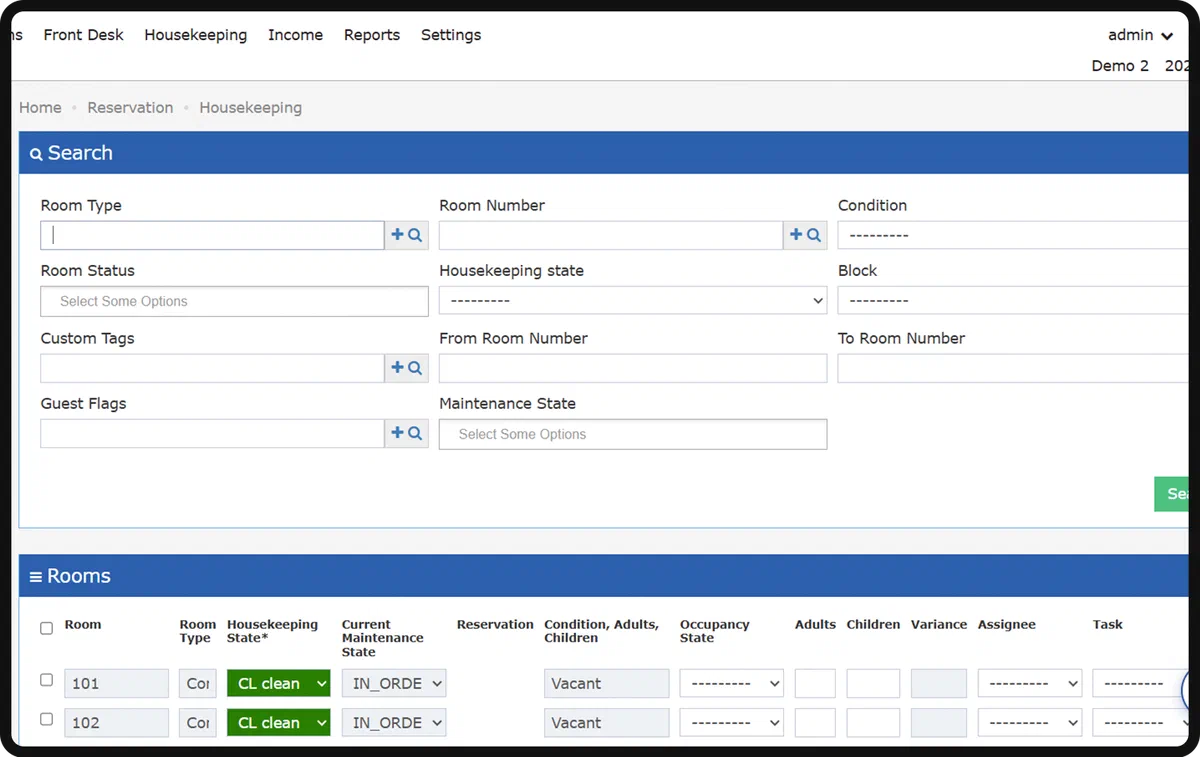Open room 102 maintenance state dropdown
Screen dimensions: 1200x757
click(394, 723)
